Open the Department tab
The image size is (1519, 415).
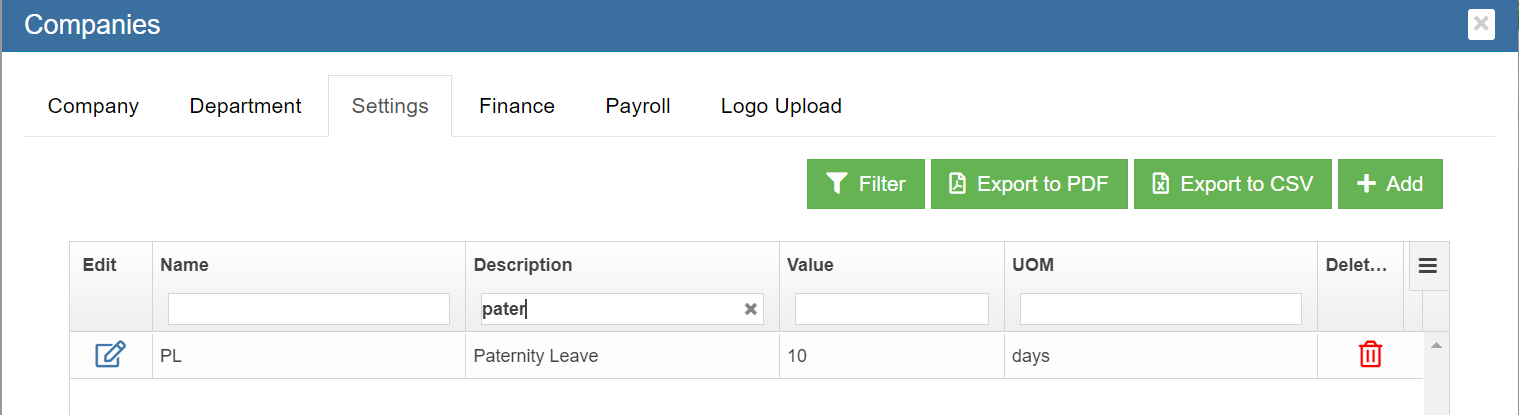245,106
